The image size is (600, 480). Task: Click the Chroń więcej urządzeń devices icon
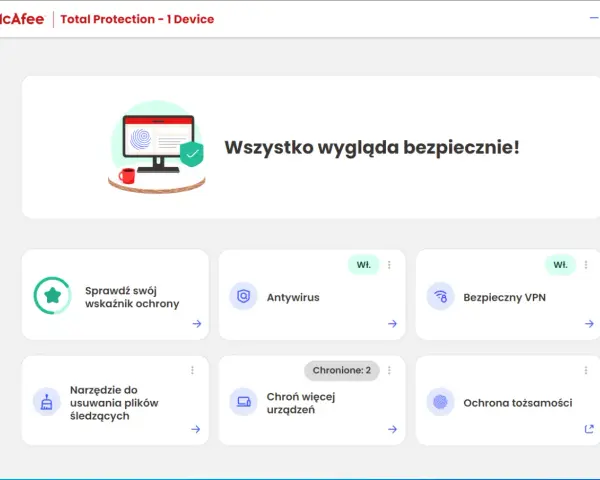(243, 402)
